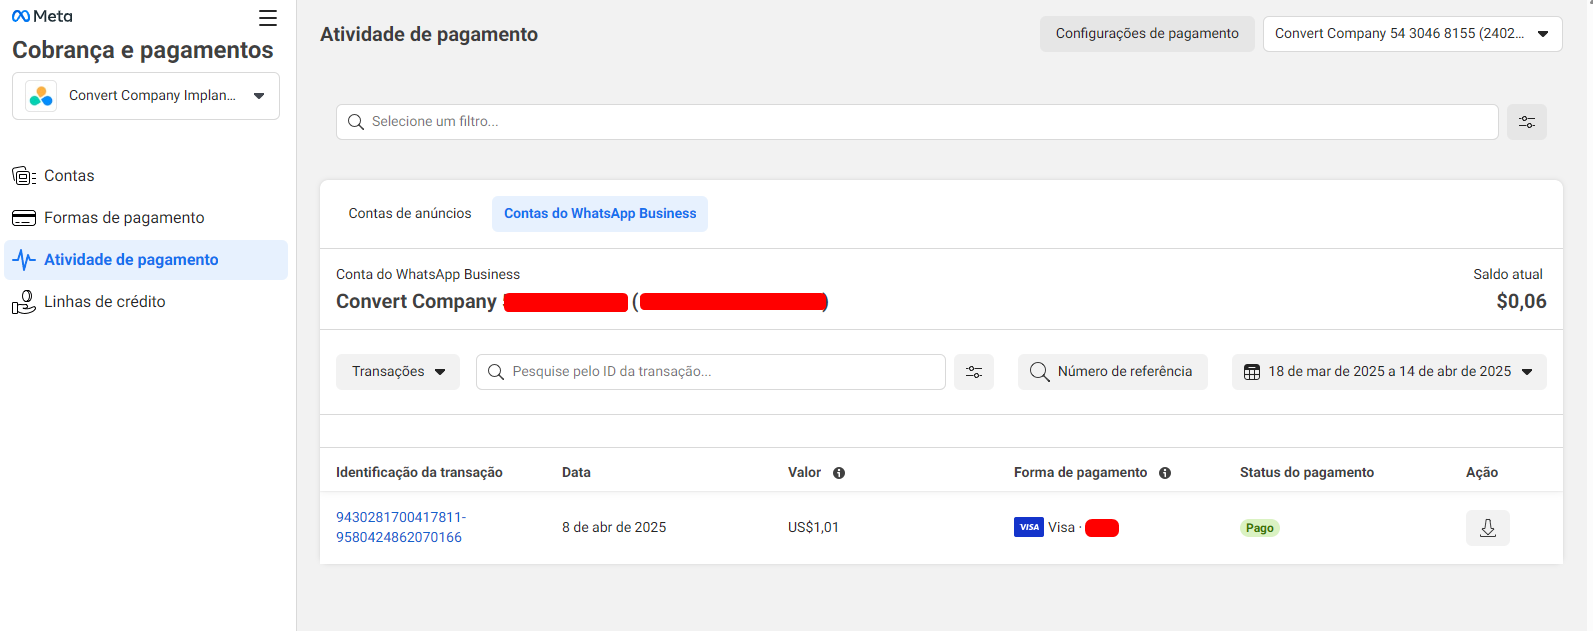Viewport: 1593px width, 631px height.
Task: Click the Meta logo
Action: click(x=42, y=16)
